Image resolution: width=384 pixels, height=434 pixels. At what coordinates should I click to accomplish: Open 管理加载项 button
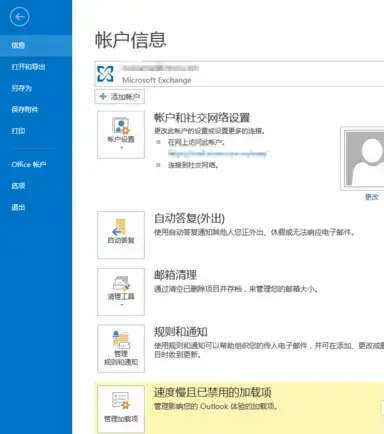pos(121,409)
